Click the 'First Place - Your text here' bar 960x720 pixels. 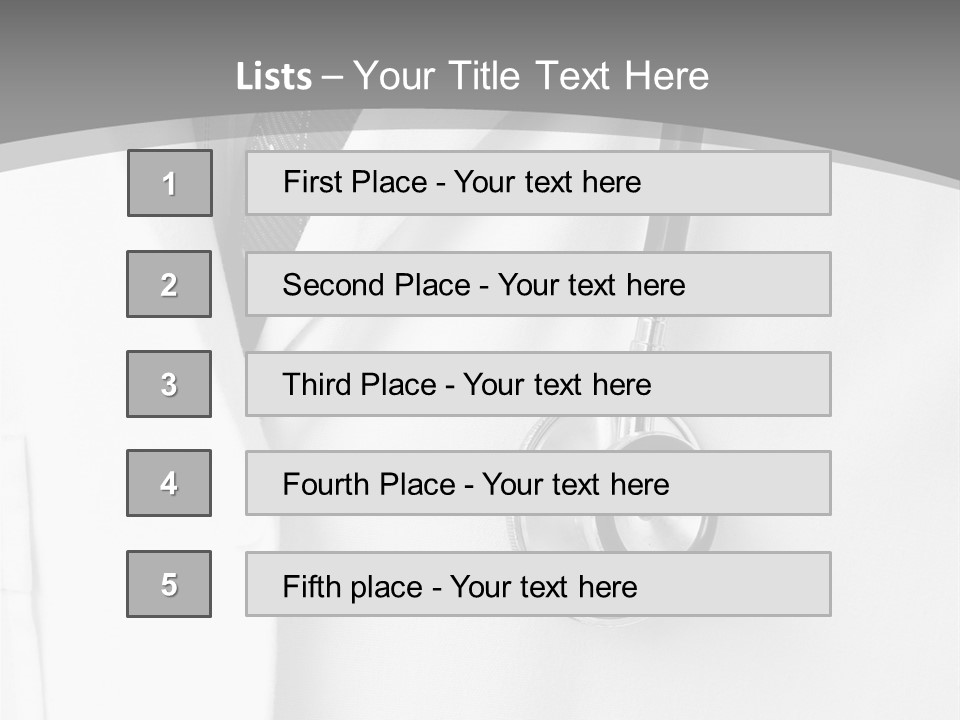(x=538, y=183)
